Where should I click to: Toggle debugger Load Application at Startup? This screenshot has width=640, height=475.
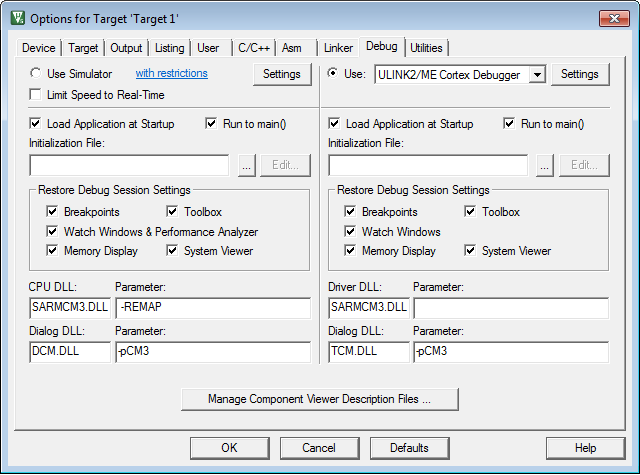(334, 123)
